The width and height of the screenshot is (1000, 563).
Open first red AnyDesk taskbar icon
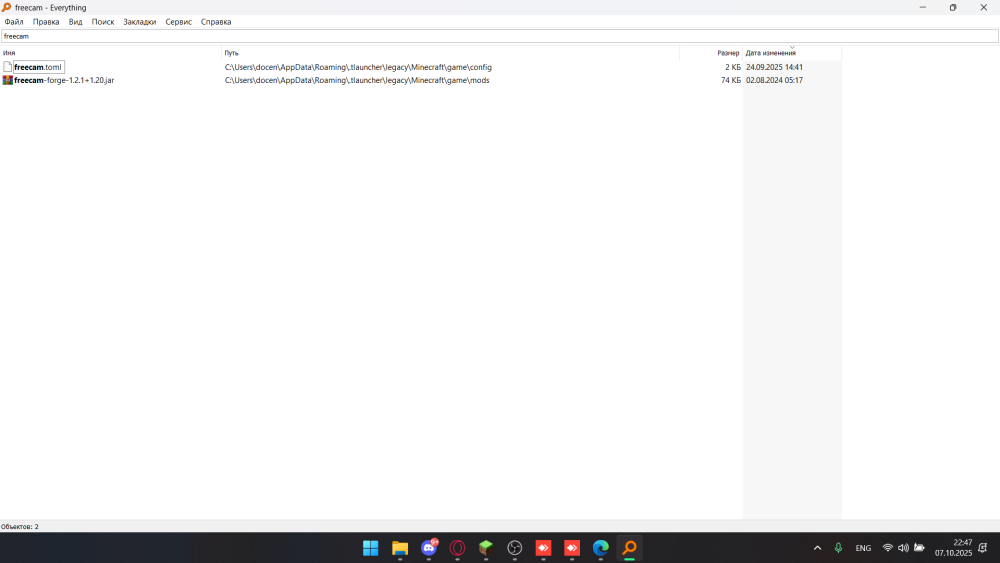(543, 548)
